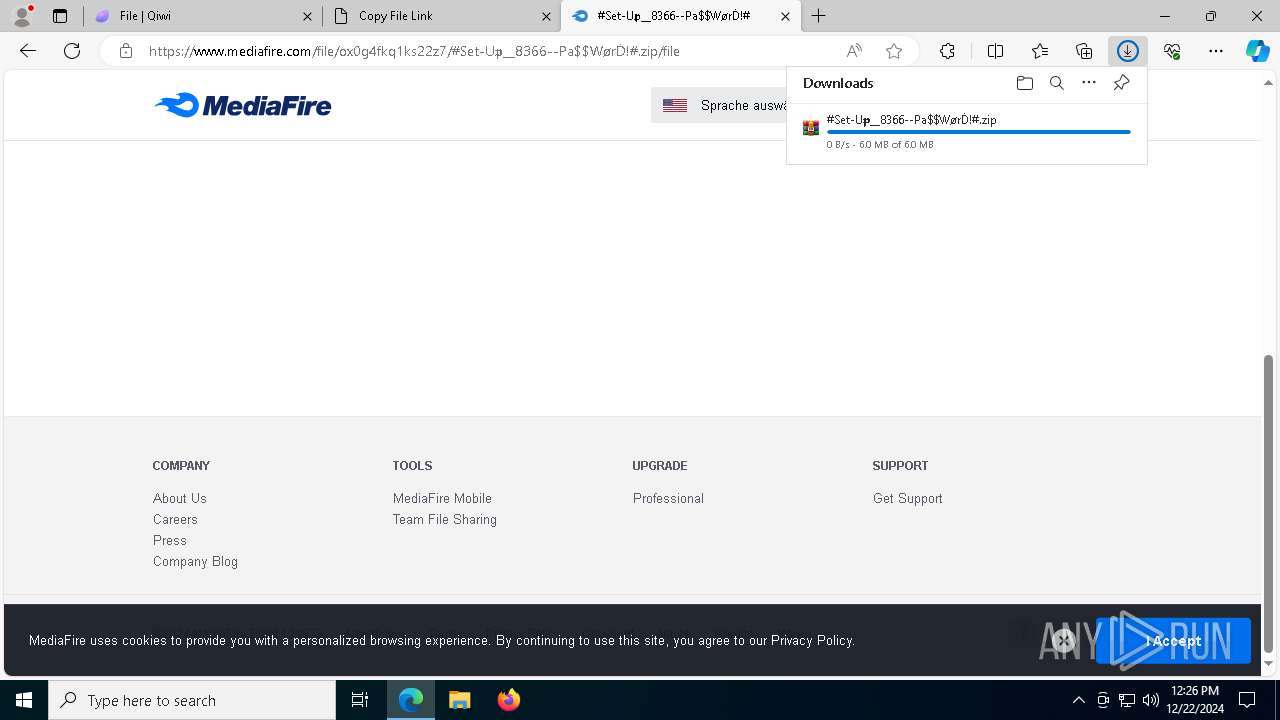Close the File | Qiwi tab
The height and width of the screenshot is (720, 1280).
[x=307, y=16]
